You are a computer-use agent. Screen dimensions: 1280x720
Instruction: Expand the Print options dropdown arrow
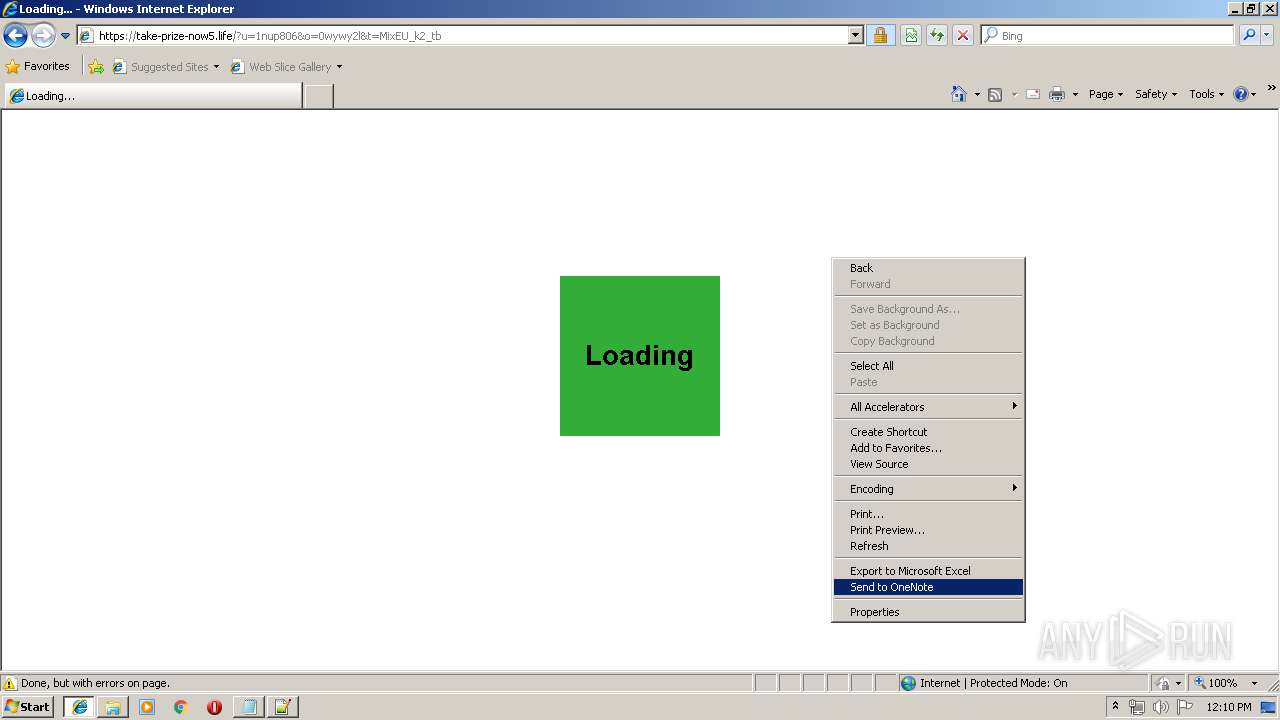(1076, 94)
